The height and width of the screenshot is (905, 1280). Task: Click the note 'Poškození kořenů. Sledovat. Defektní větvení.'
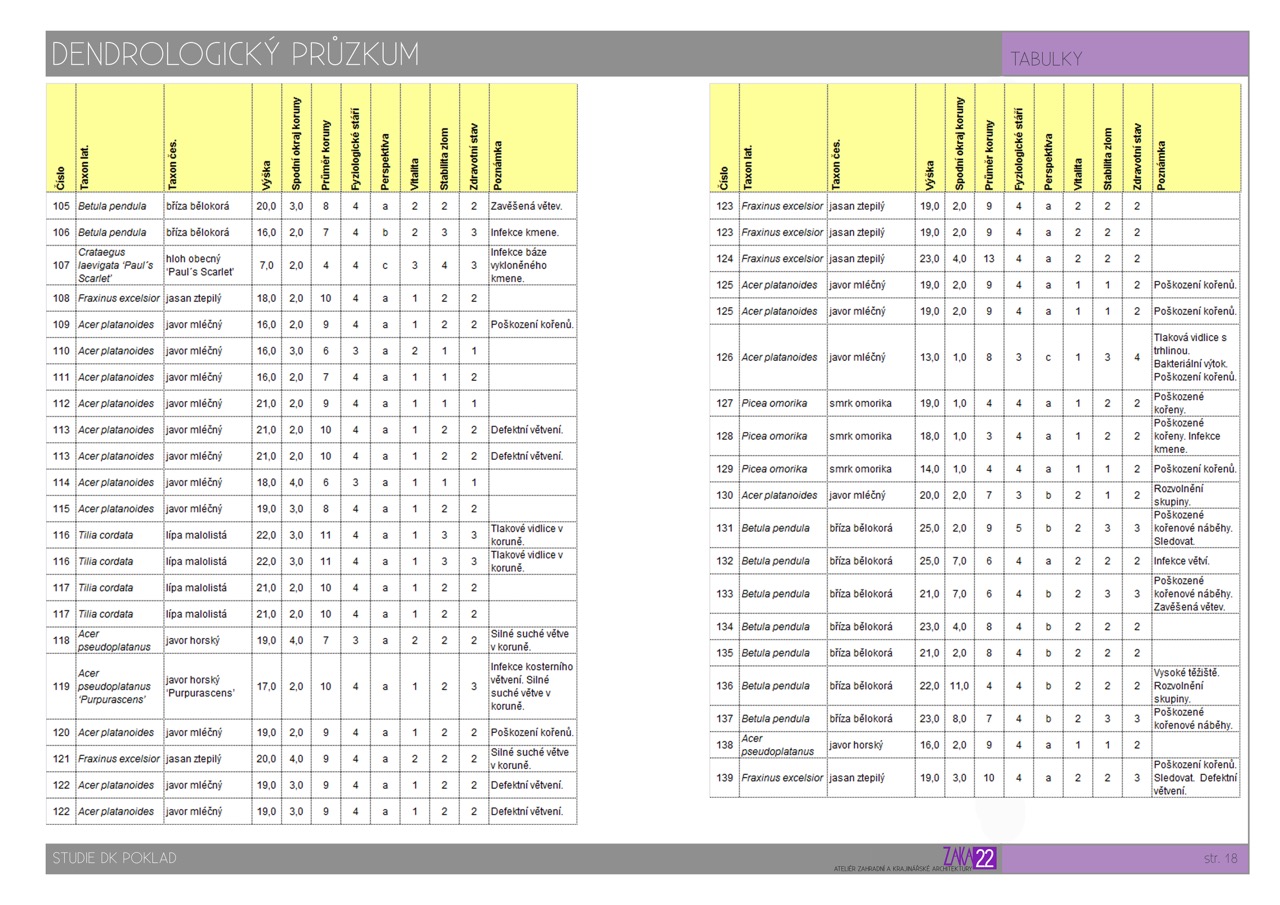1196,778
